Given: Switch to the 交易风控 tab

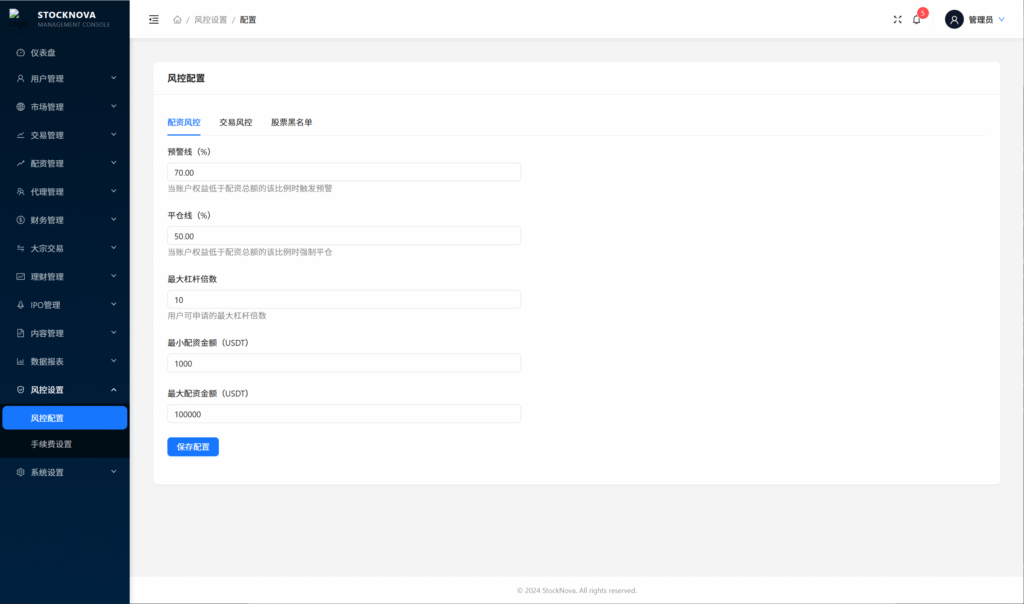Looking at the screenshot, I should (x=236, y=122).
